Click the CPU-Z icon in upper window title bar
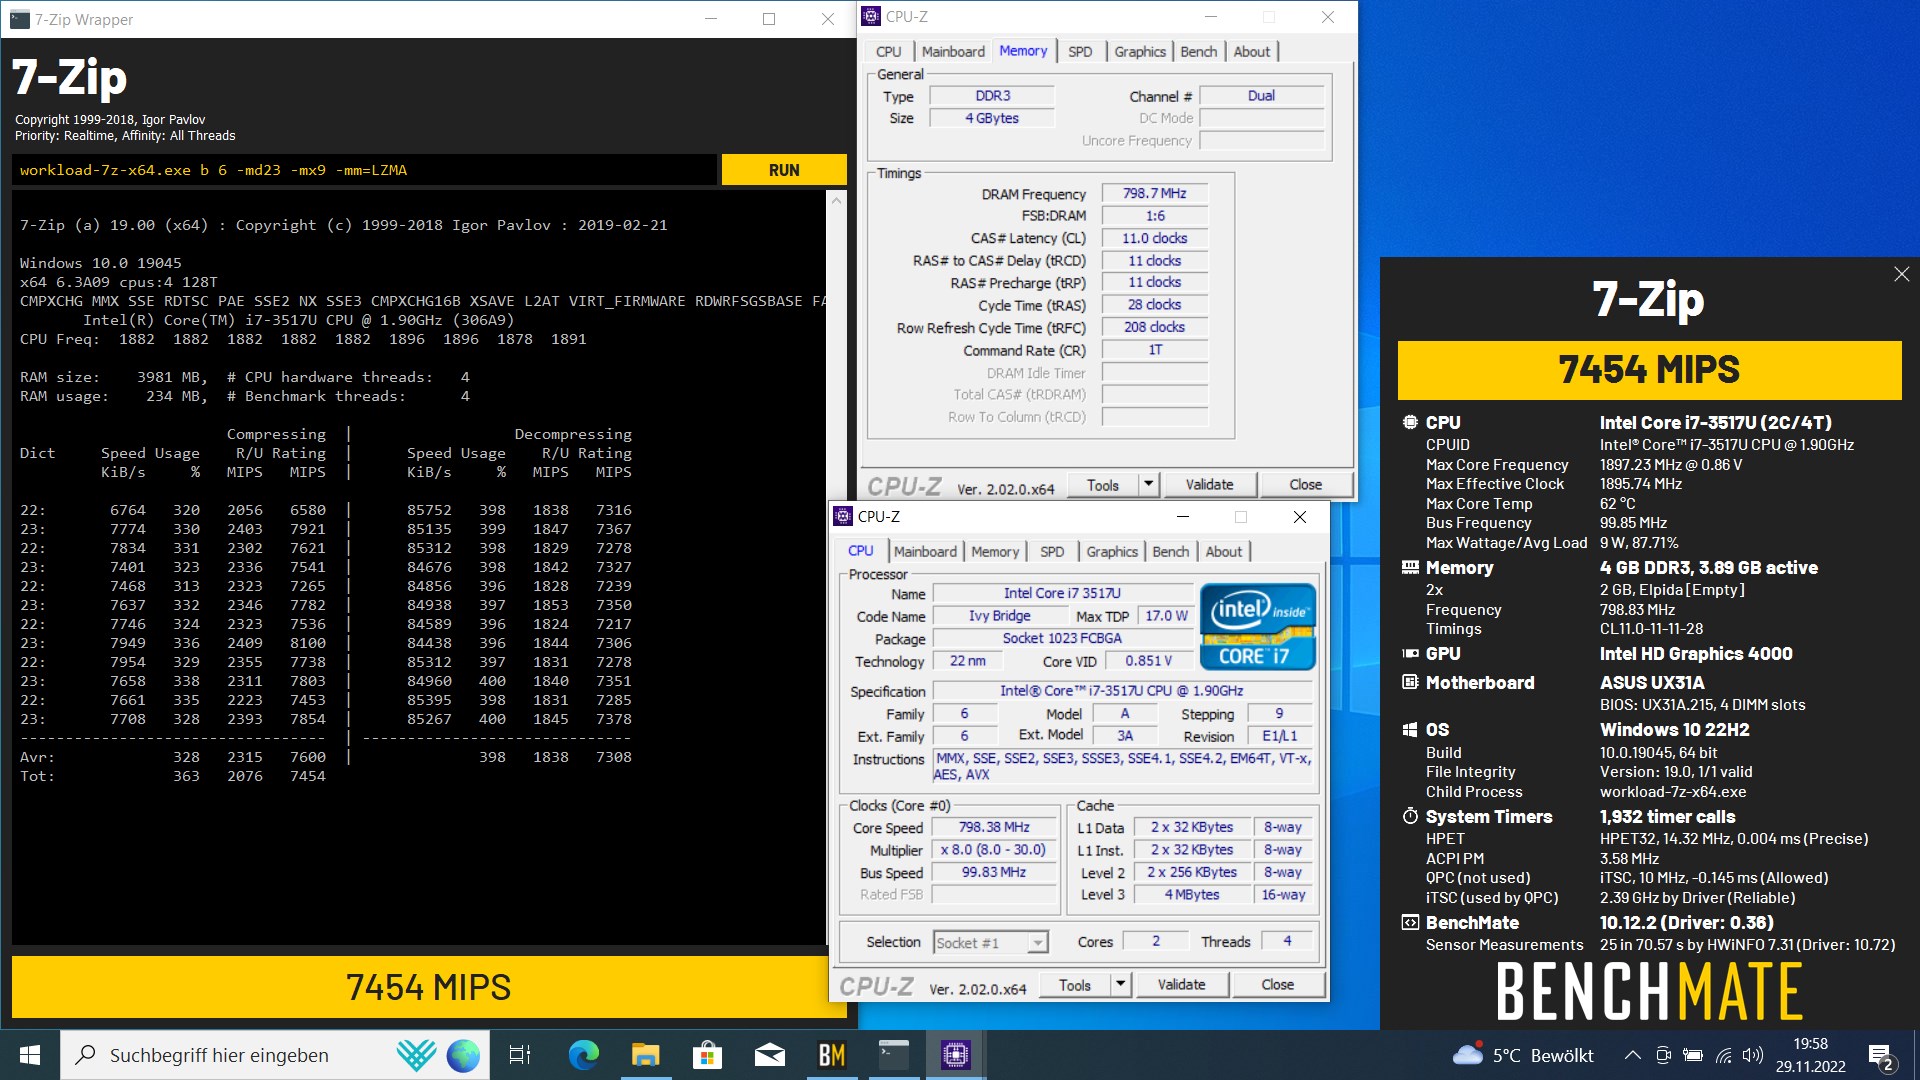Image resolution: width=1920 pixels, height=1080 pixels. tap(871, 16)
